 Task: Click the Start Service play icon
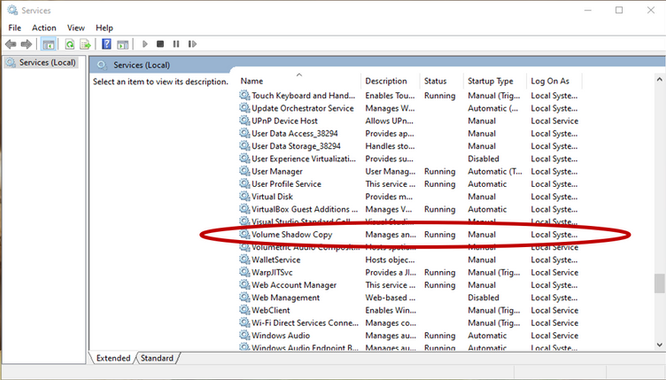(145, 44)
